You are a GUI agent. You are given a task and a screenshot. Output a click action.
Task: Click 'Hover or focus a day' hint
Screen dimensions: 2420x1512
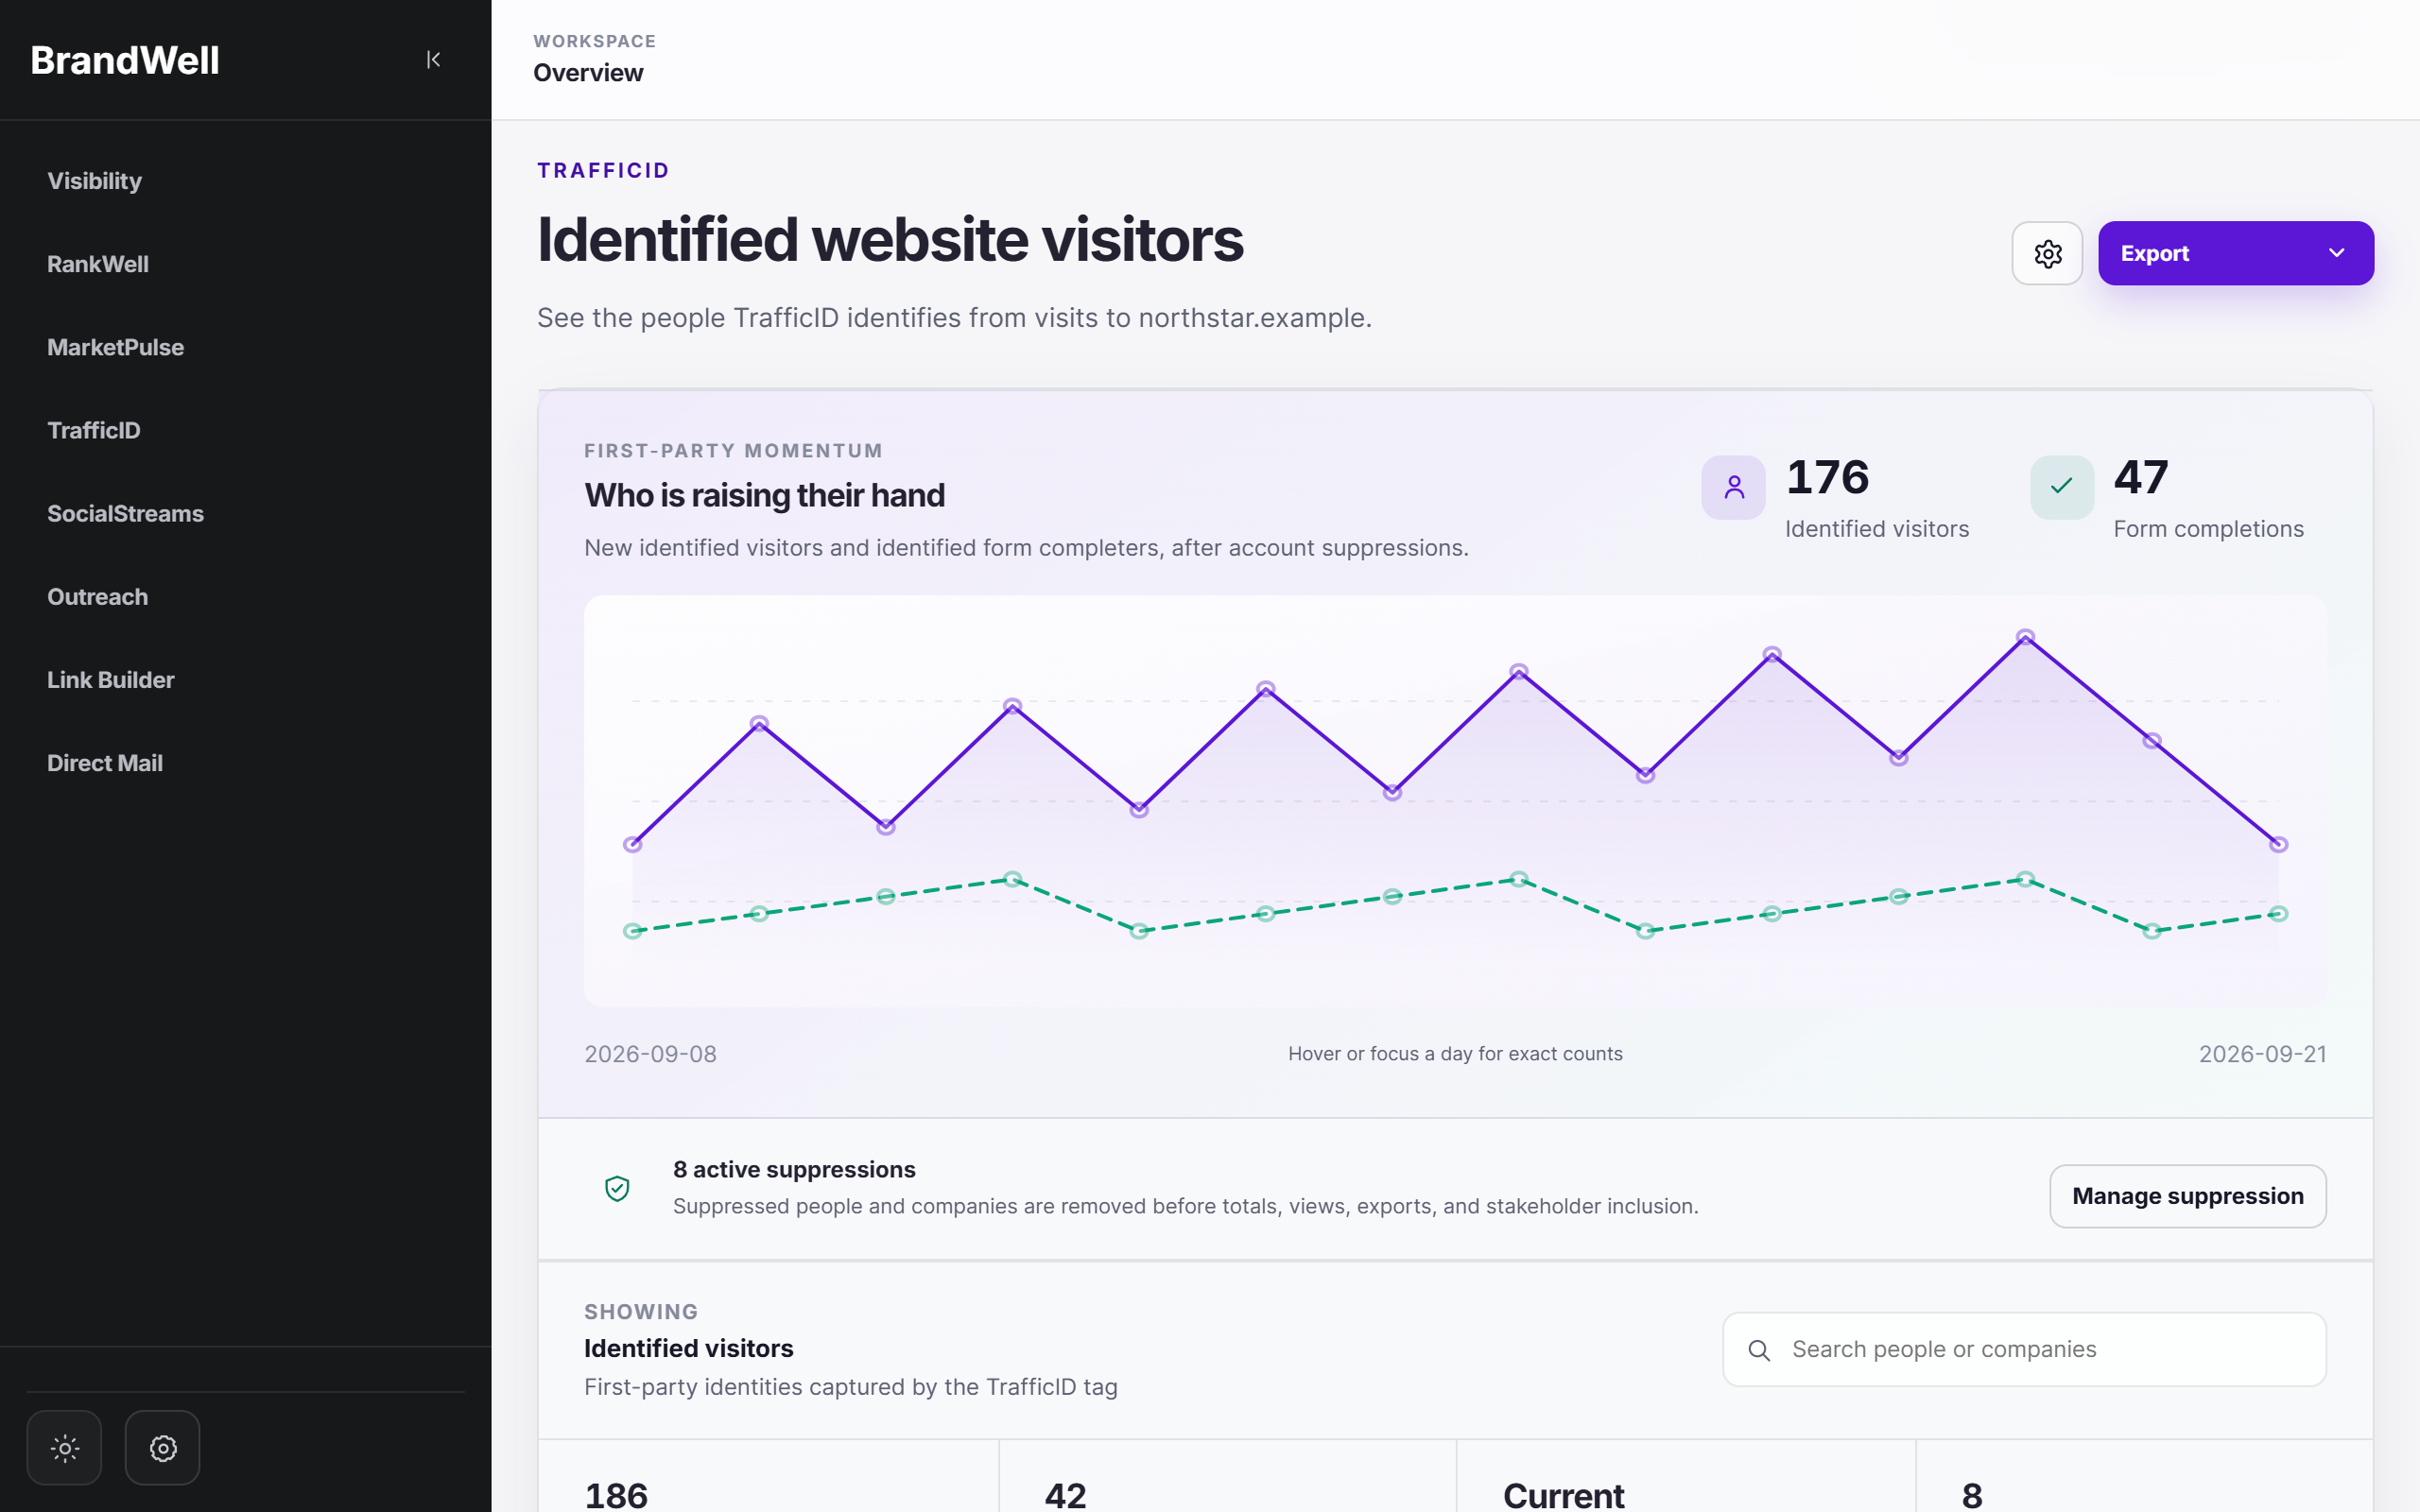tap(1455, 1054)
